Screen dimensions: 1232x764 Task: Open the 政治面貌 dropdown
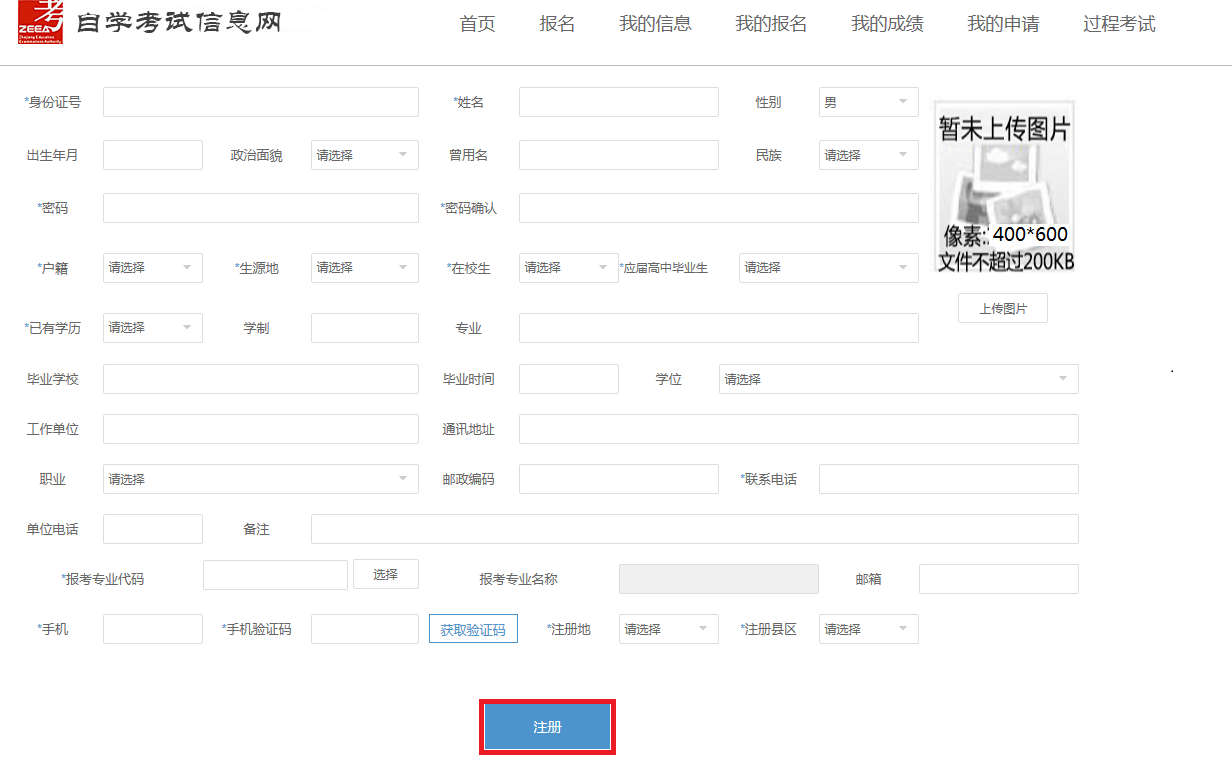tap(364, 155)
